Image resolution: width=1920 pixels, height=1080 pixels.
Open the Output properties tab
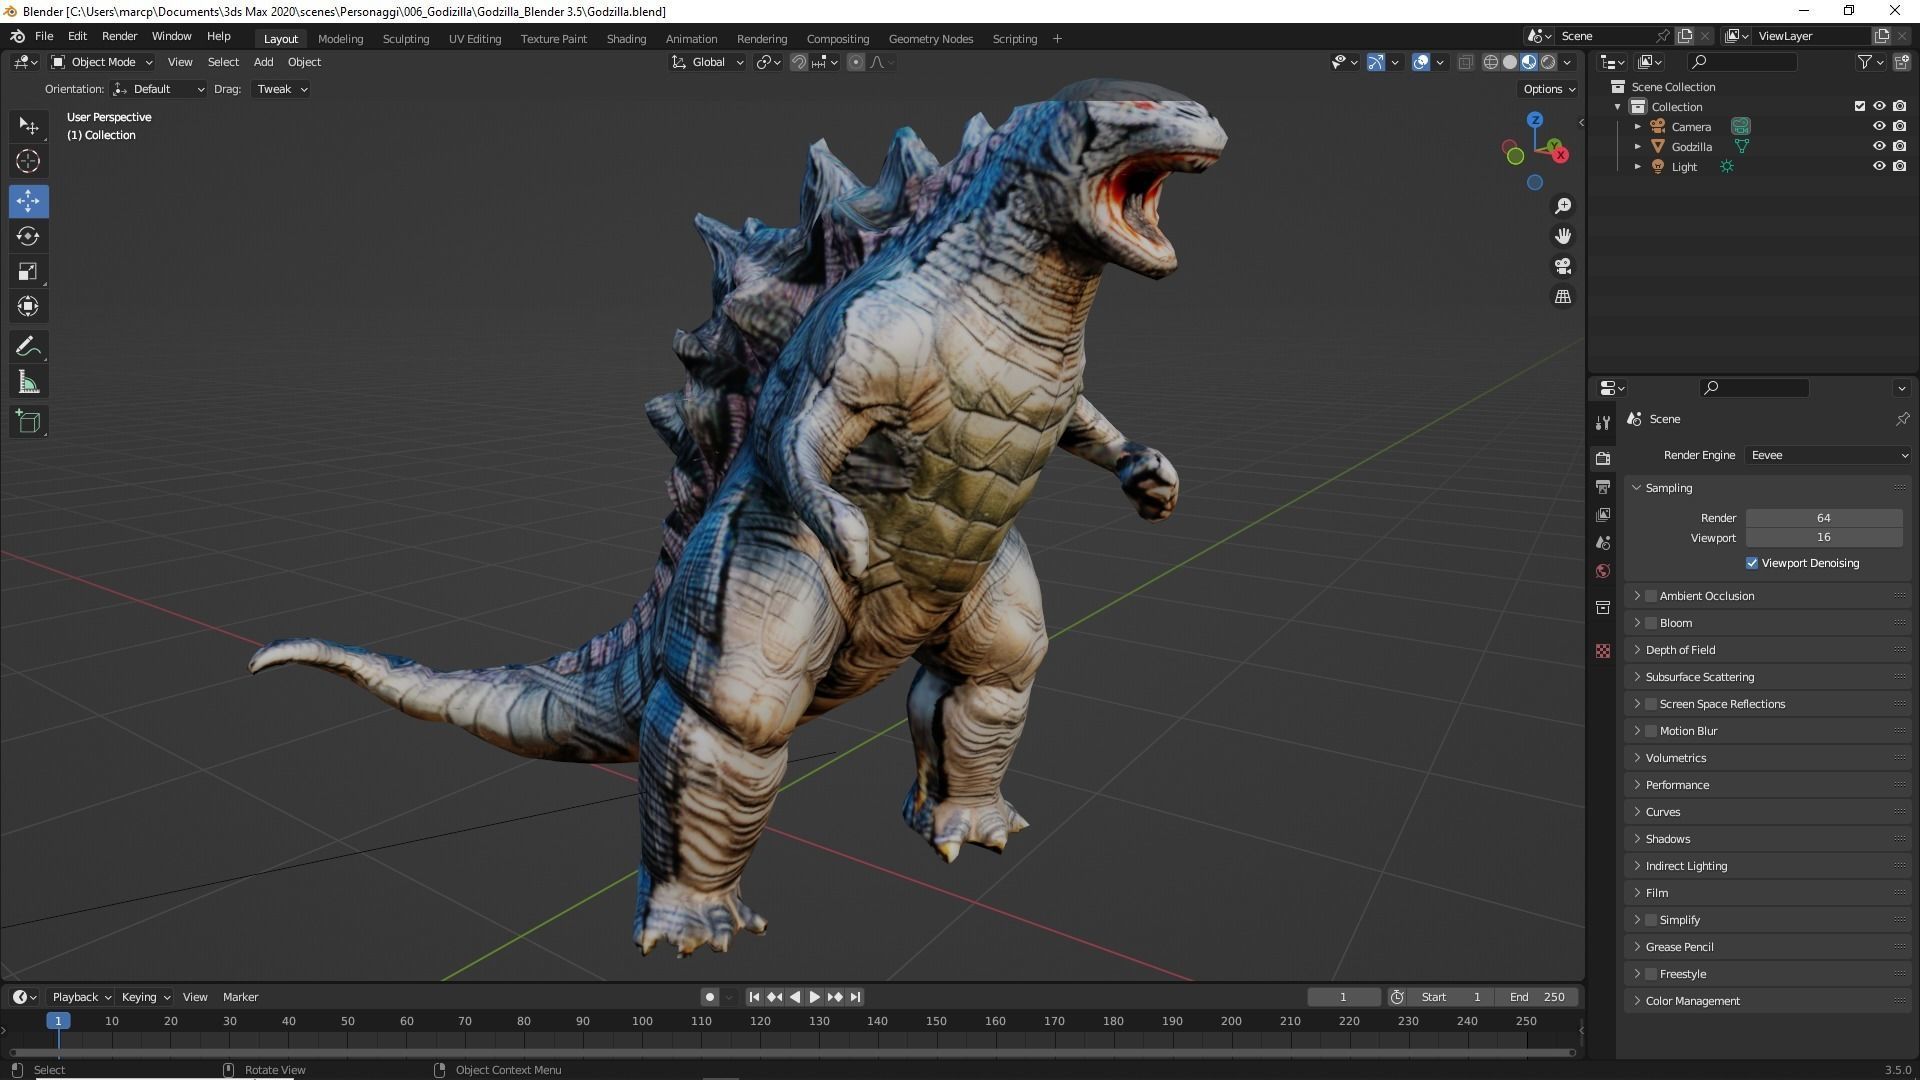click(x=1603, y=487)
